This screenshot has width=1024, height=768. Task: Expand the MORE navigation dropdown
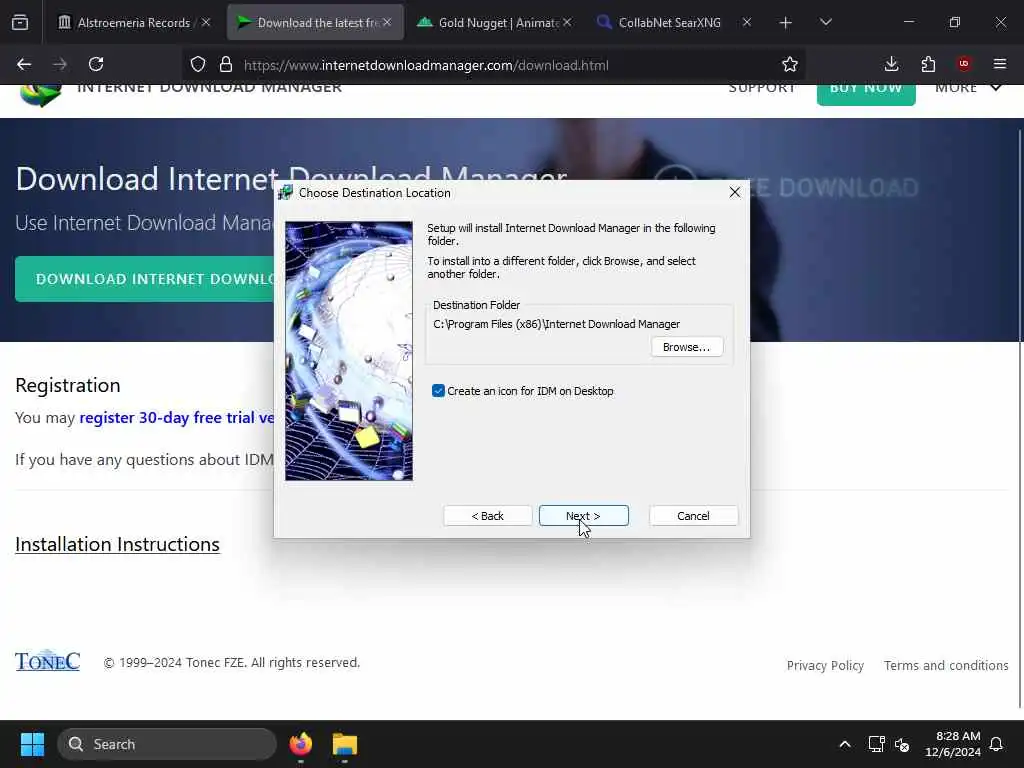click(968, 88)
